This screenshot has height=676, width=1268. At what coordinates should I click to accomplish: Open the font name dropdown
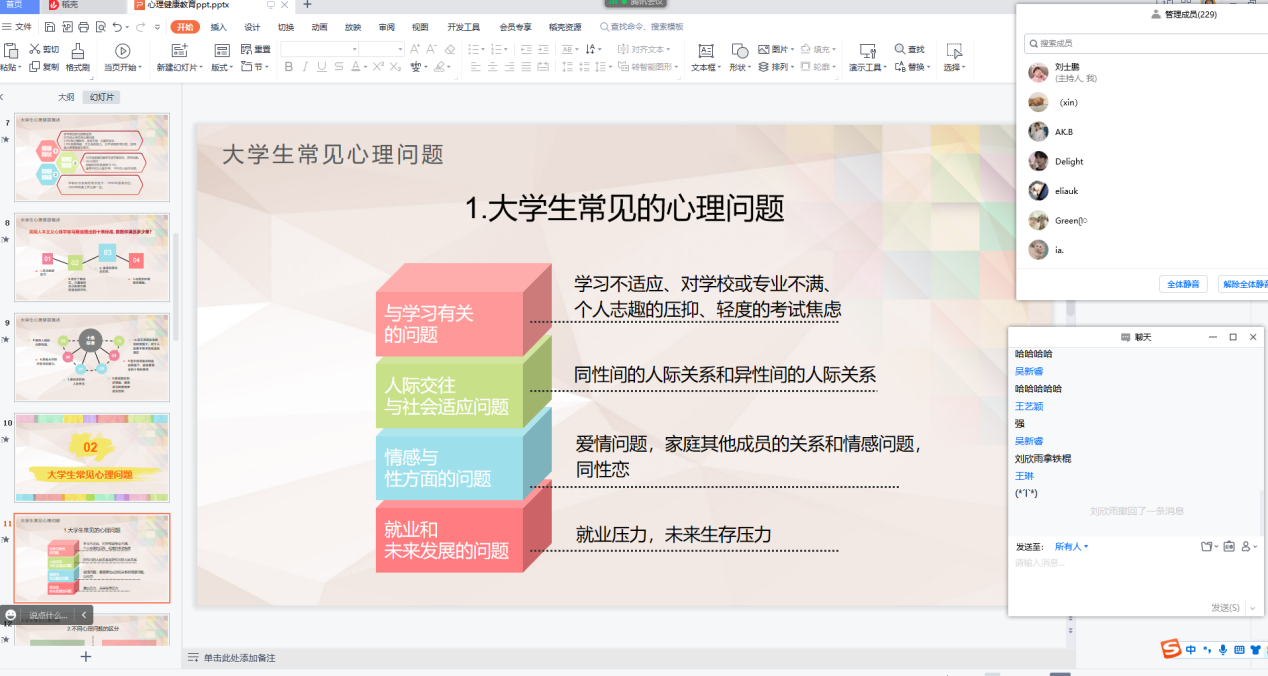point(353,49)
